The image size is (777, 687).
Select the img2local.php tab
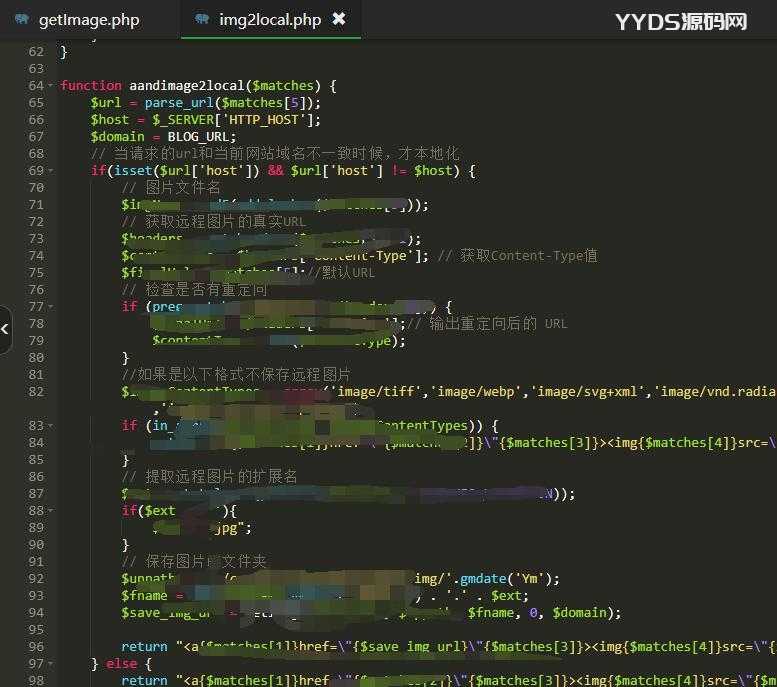tap(269, 20)
